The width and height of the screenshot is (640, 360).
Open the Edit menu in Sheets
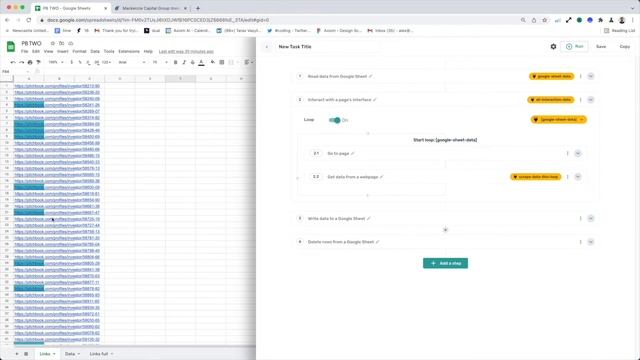point(36,51)
